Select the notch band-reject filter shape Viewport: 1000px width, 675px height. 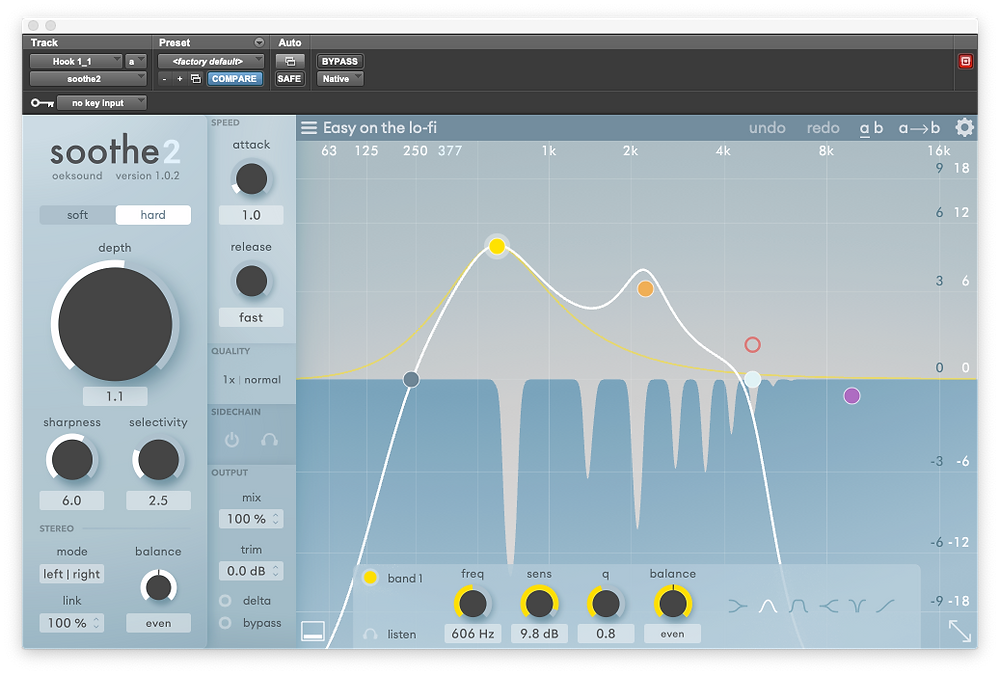(x=857, y=605)
